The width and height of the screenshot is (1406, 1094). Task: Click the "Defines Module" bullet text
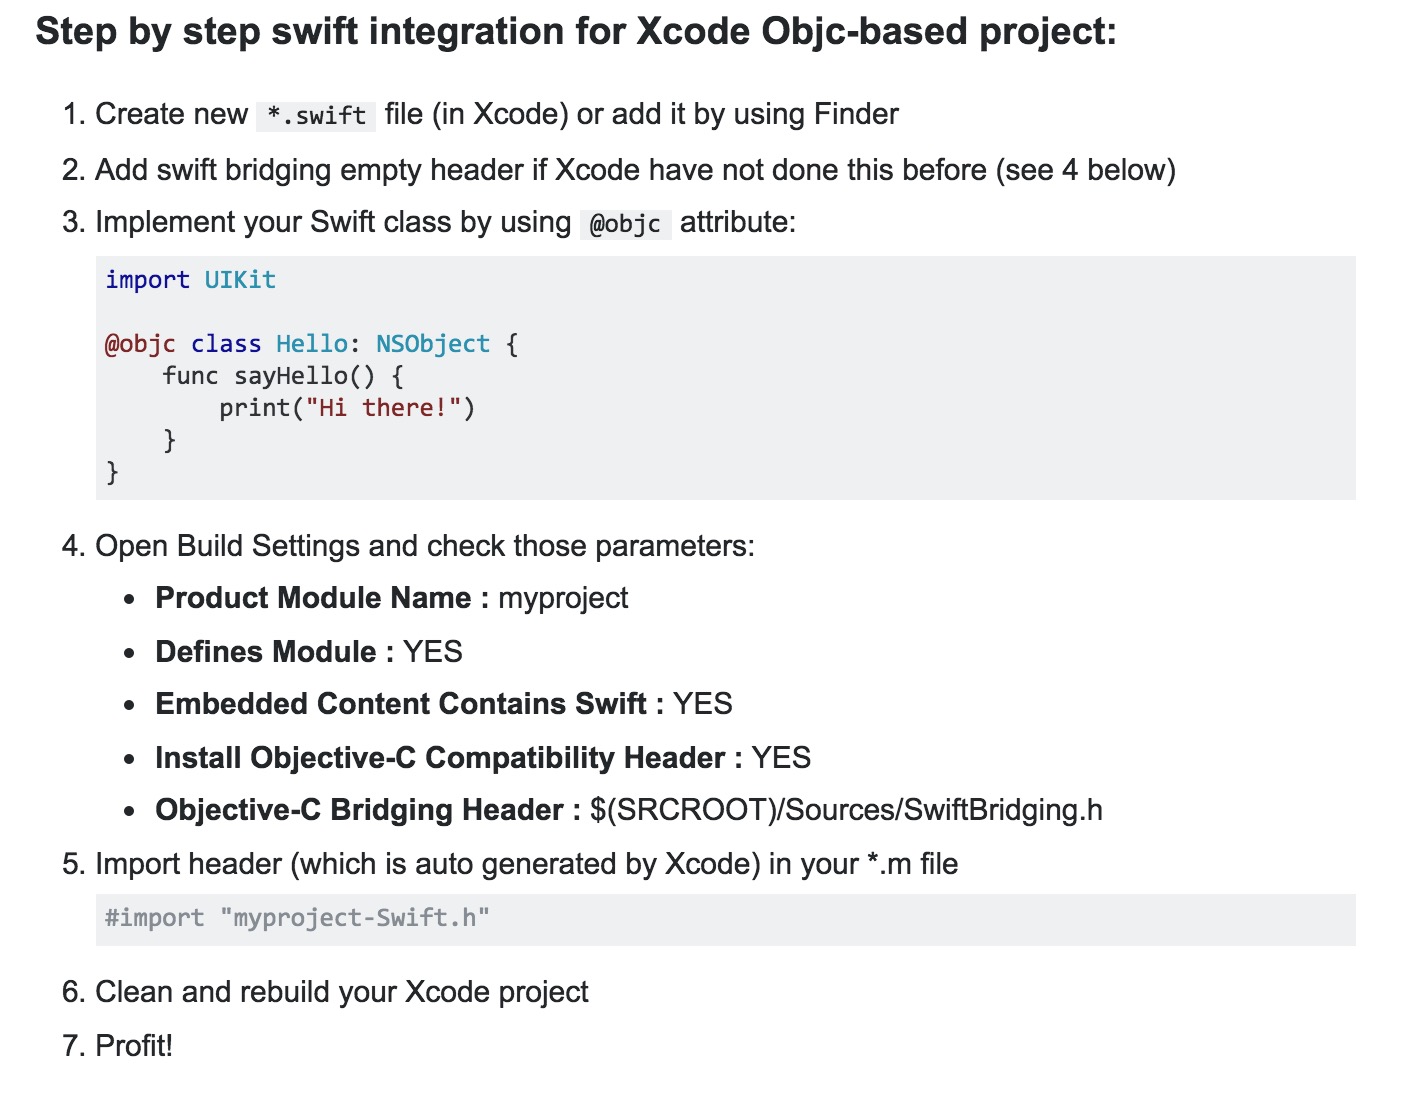coord(265,652)
